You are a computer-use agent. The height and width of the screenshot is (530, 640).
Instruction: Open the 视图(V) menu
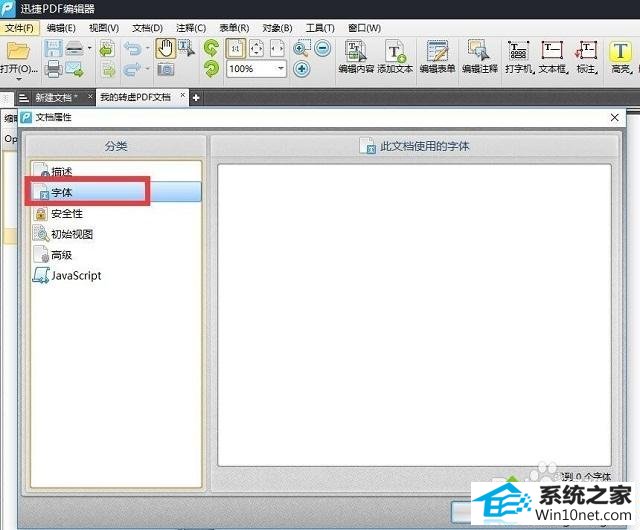point(104,28)
